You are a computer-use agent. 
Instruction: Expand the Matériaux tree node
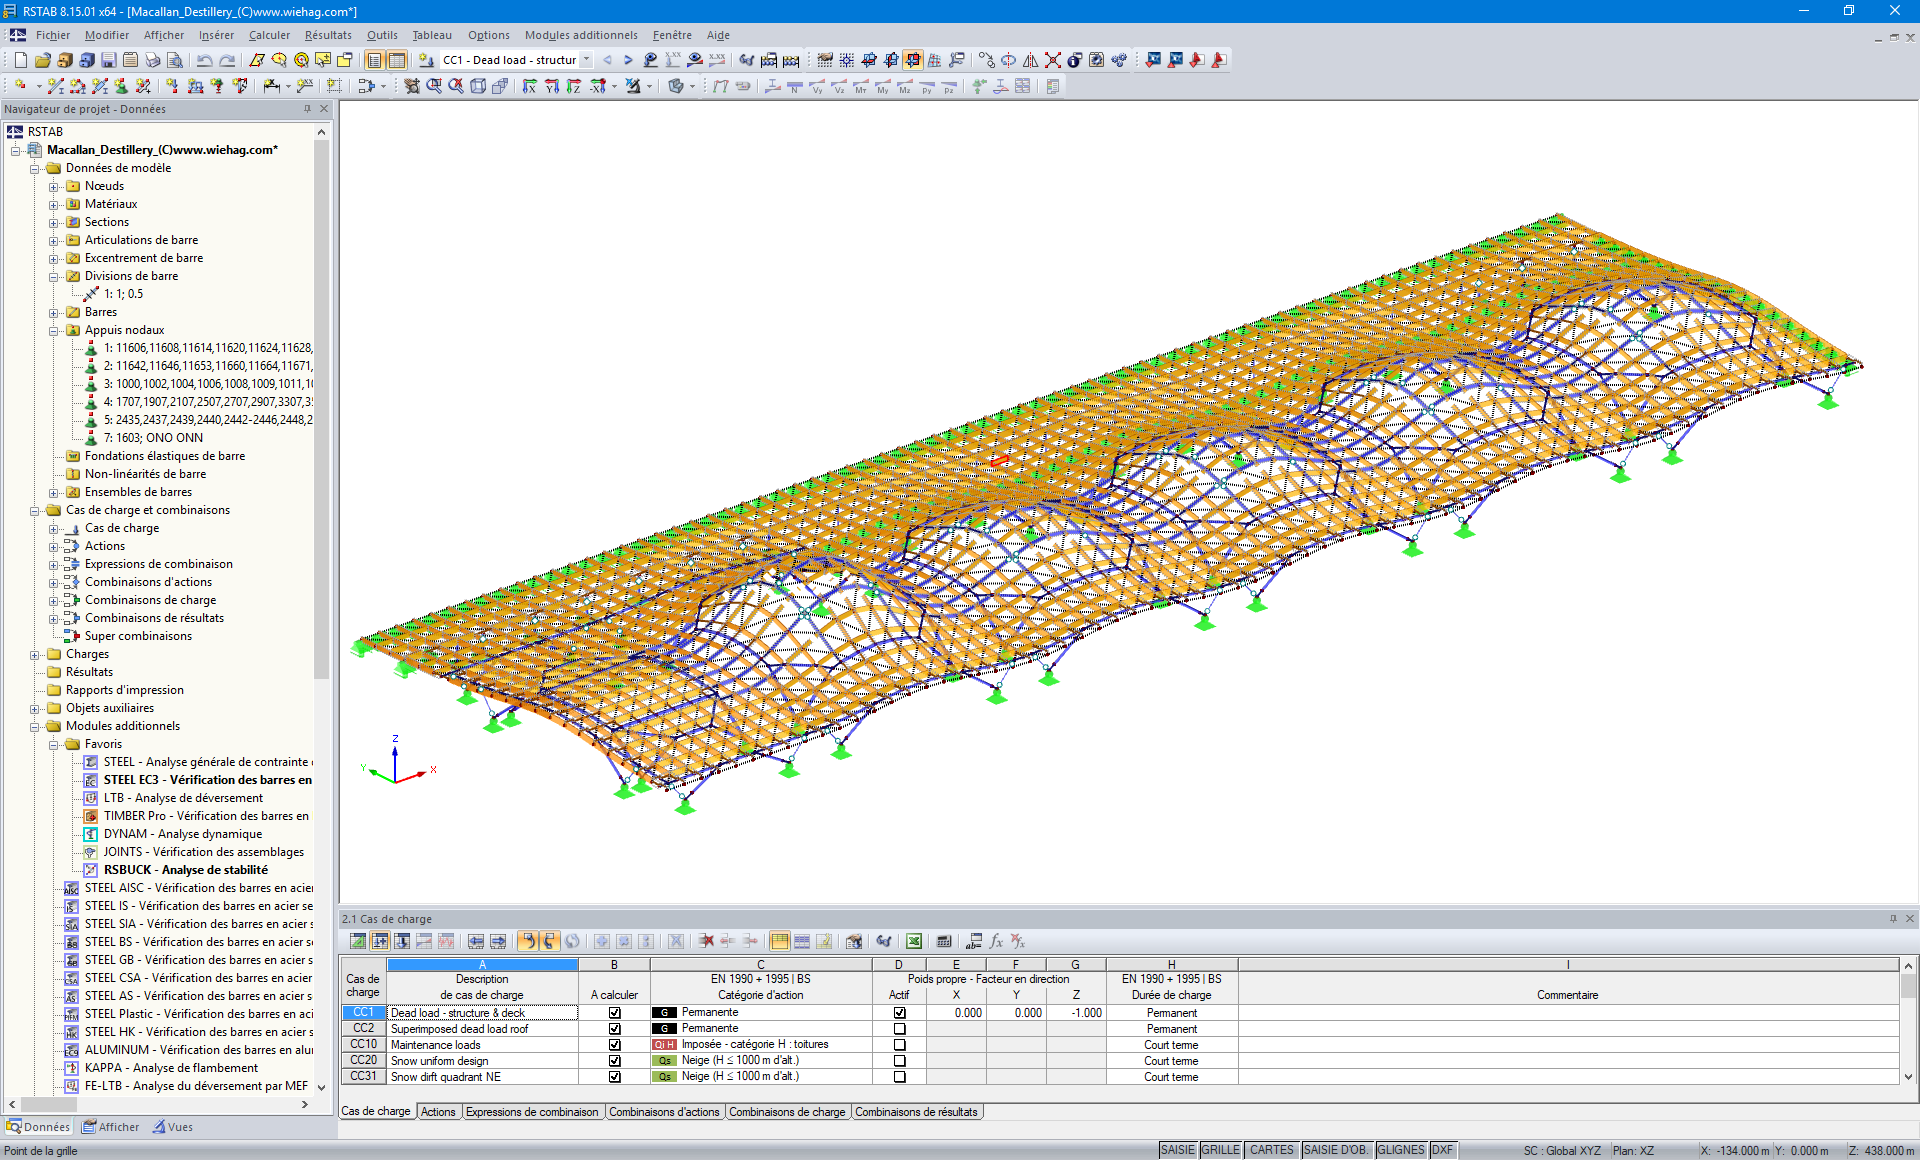pos(54,204)
